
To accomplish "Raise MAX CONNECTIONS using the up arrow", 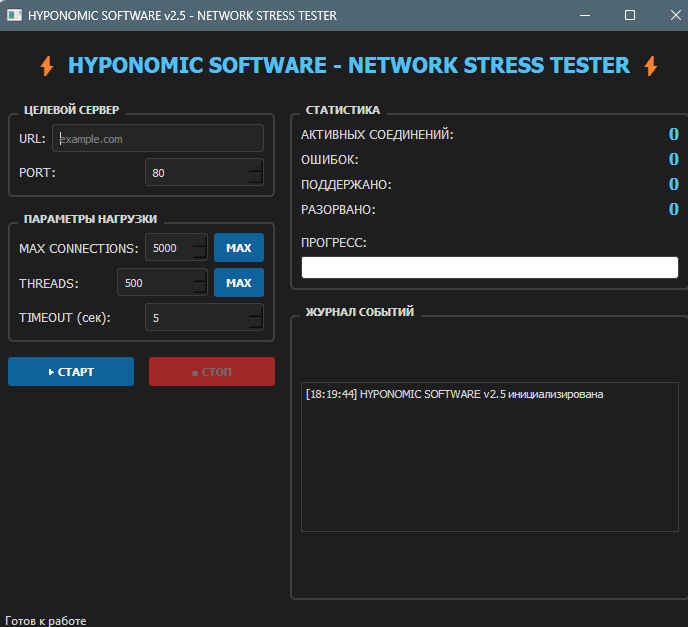I will [x=200, y=241].
